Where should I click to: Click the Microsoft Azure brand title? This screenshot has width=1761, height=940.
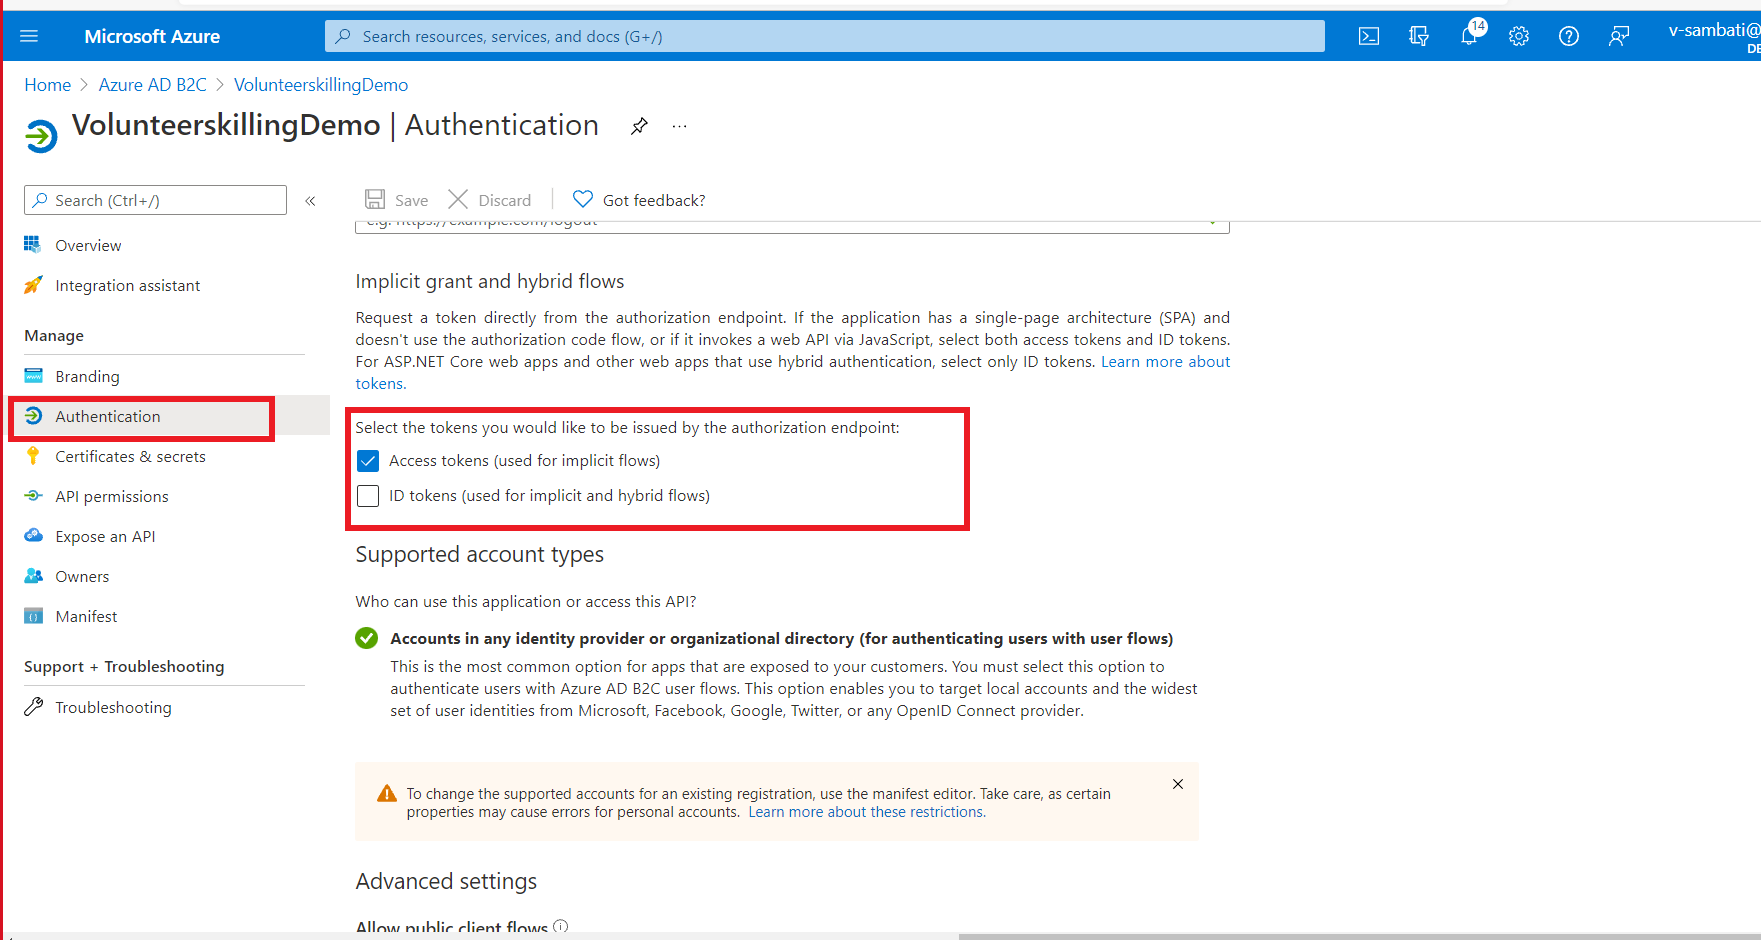click(x=152, y=36)
